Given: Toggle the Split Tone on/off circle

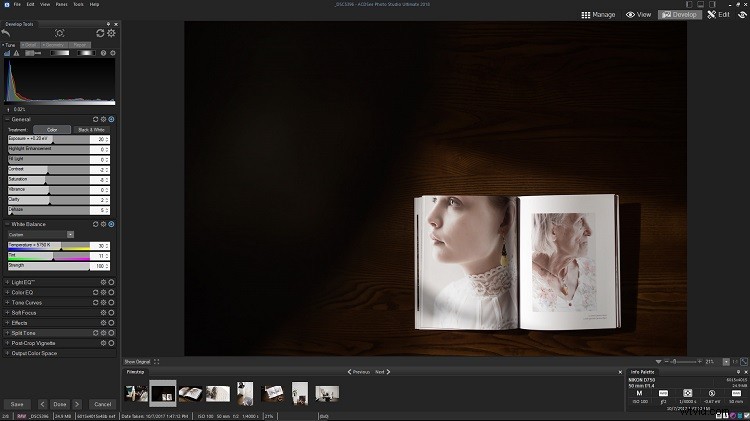Looking at the screenshot, I should [111, 333].
